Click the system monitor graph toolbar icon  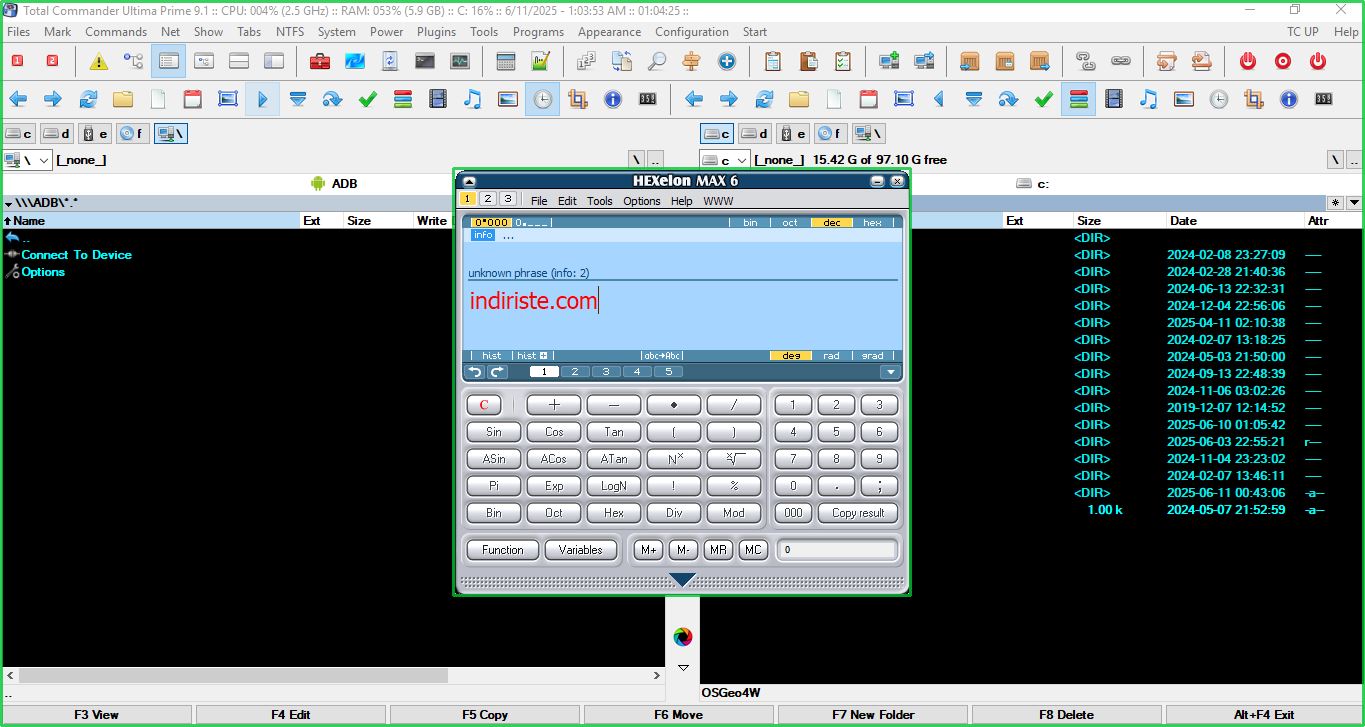coord(460,61)
